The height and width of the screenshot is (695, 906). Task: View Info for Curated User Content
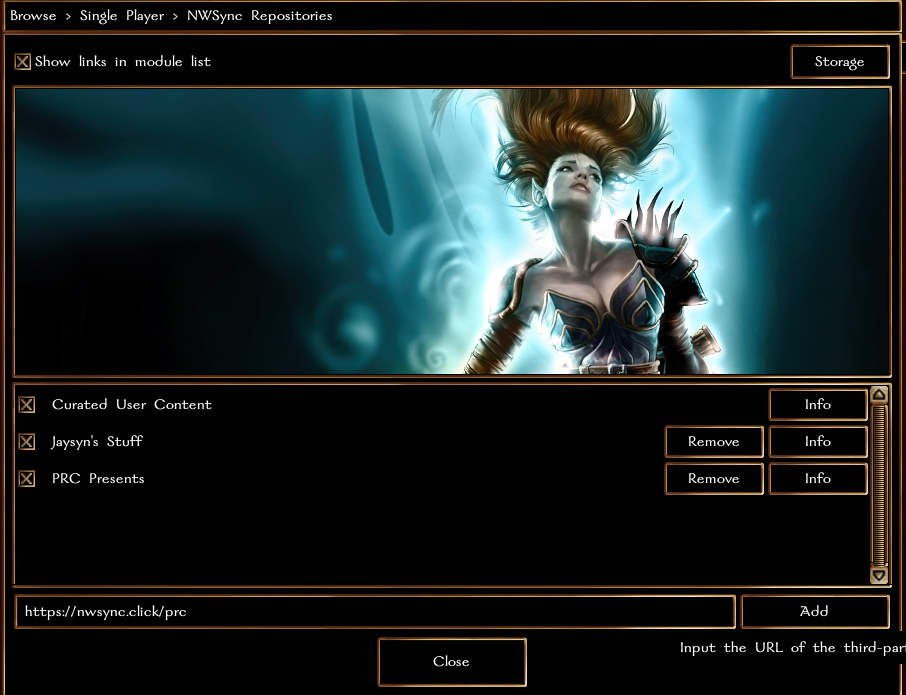817,404
